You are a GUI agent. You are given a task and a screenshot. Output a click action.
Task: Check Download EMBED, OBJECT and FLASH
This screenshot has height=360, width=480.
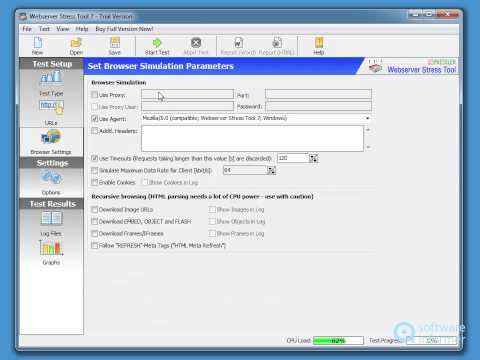click(95, 221)
